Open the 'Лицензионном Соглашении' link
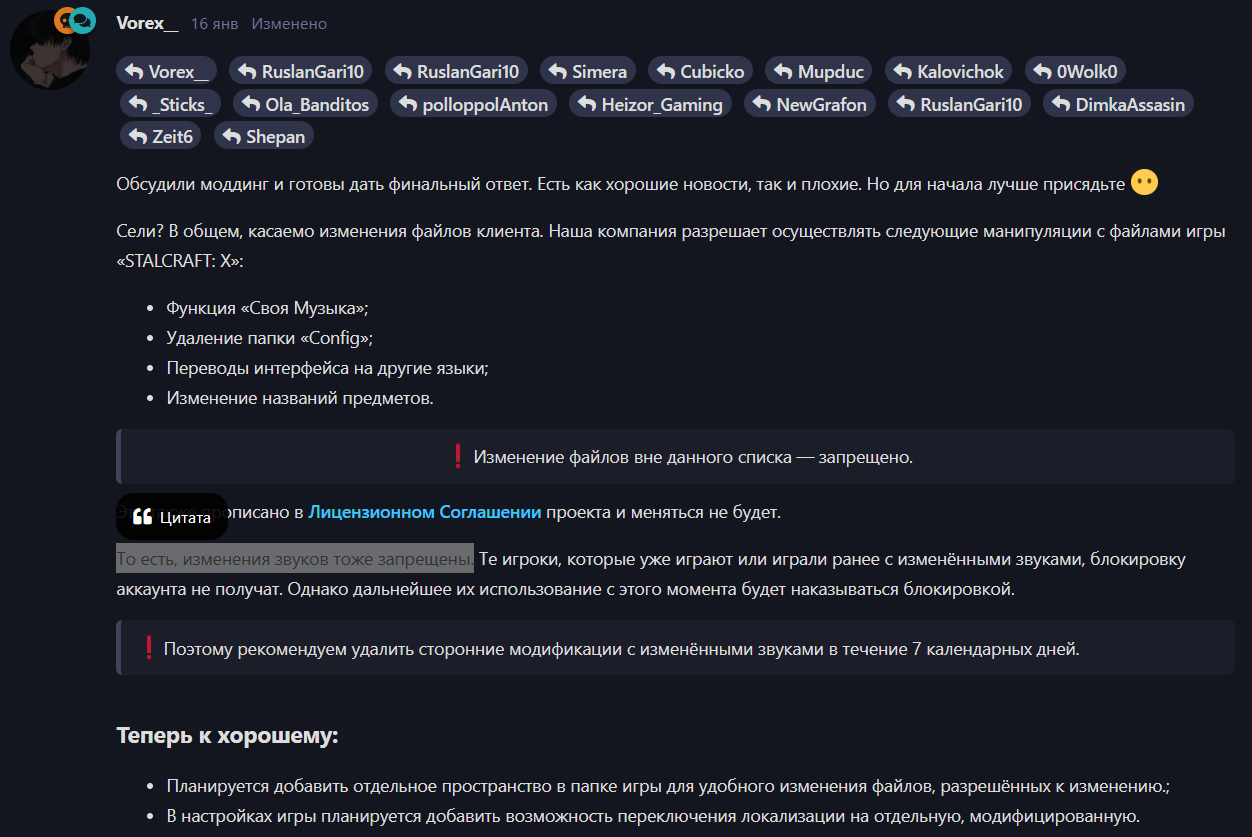This screenshot has width=1252, height=837. pos(424,512)
